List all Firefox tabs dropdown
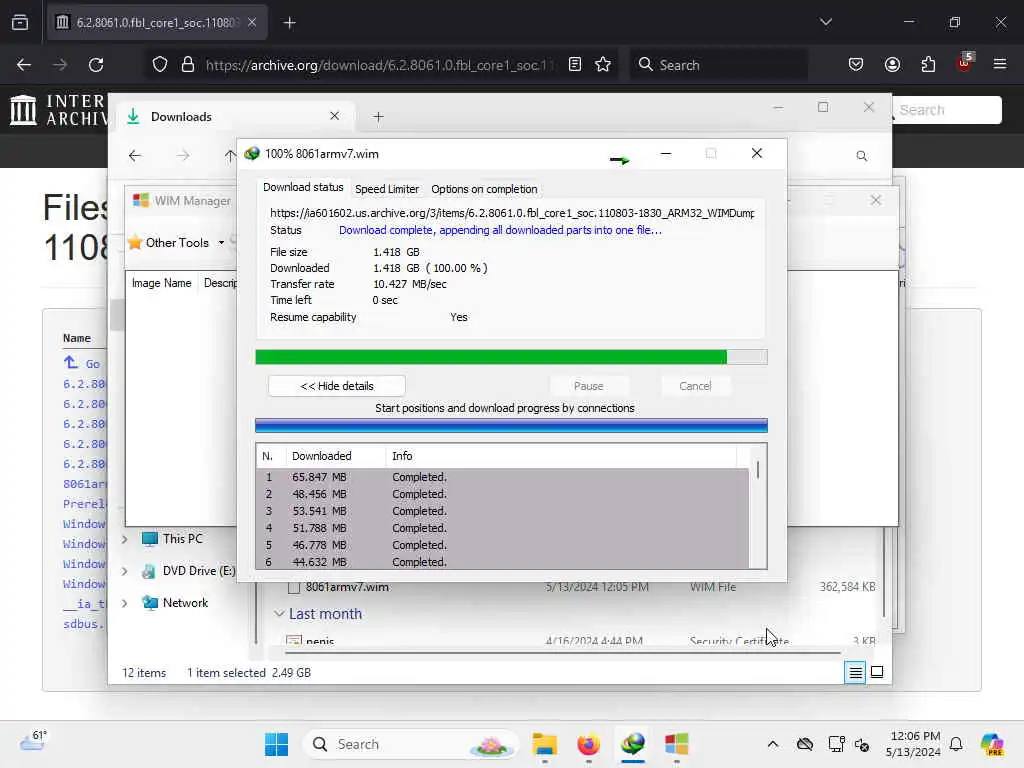The image size is (1024, 768). pos(825,22)
